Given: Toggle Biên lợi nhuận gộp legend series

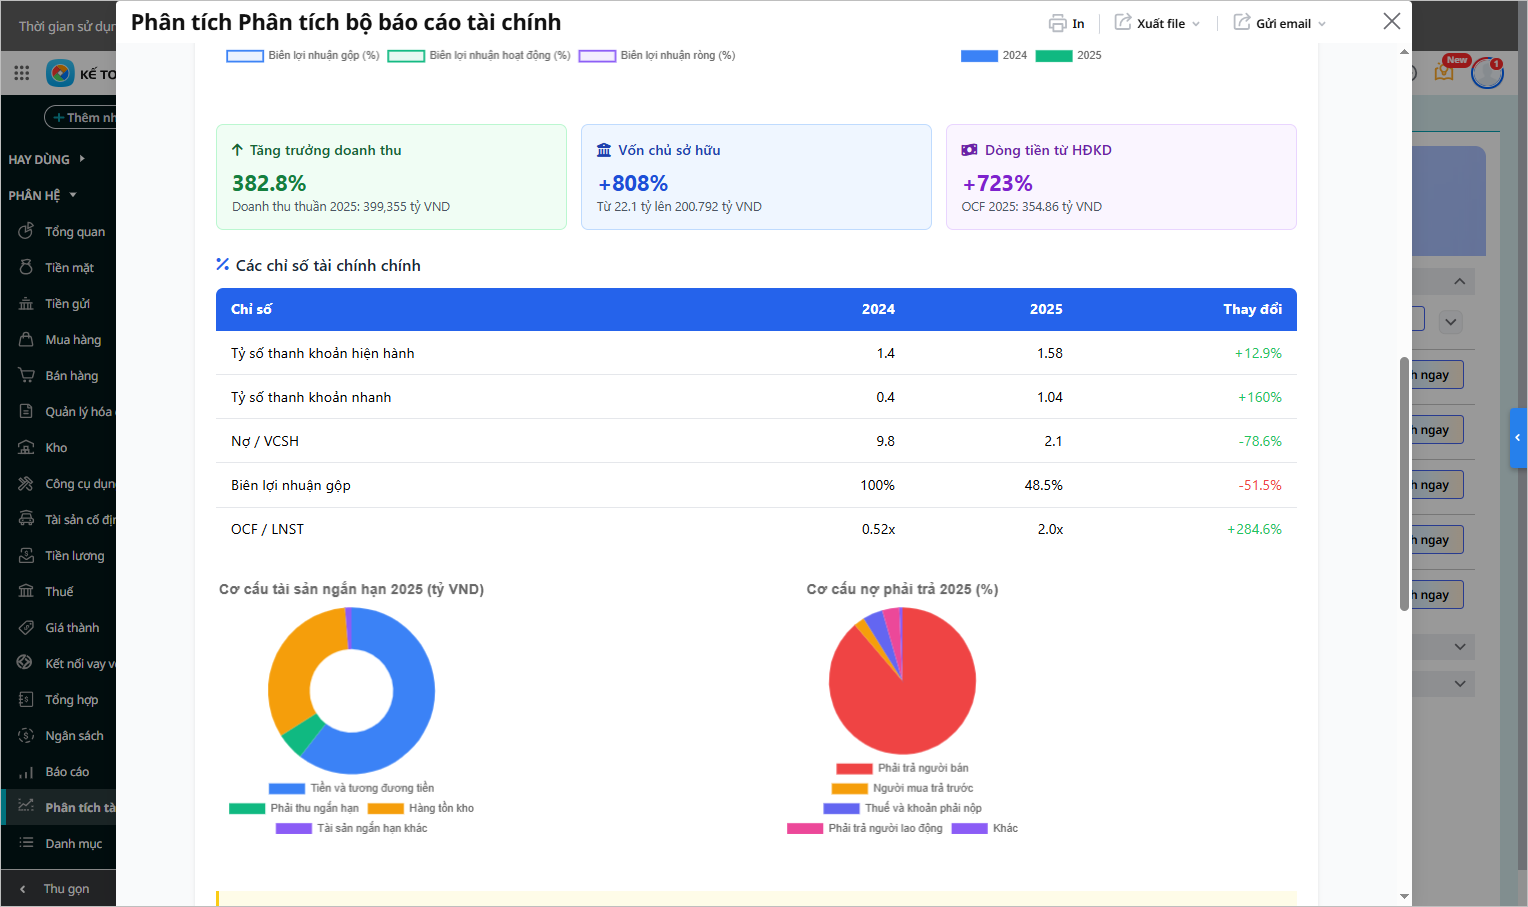Looking at the screenshot, I should (x=304, y=56).
